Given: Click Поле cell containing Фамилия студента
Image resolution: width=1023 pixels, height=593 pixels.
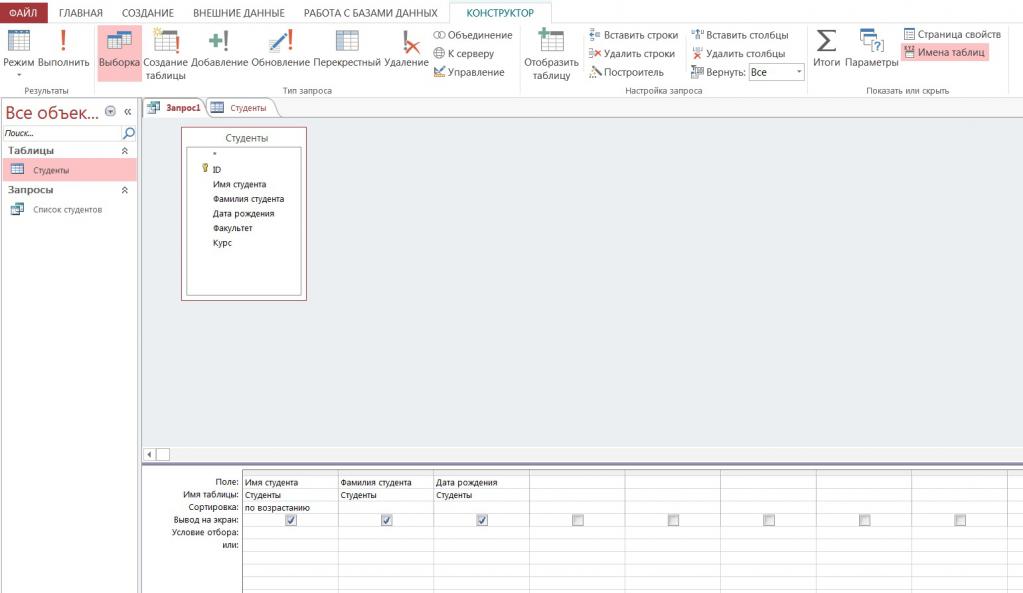Looking at the screenshot, I should pyautogui.click(x=386, y=482).
